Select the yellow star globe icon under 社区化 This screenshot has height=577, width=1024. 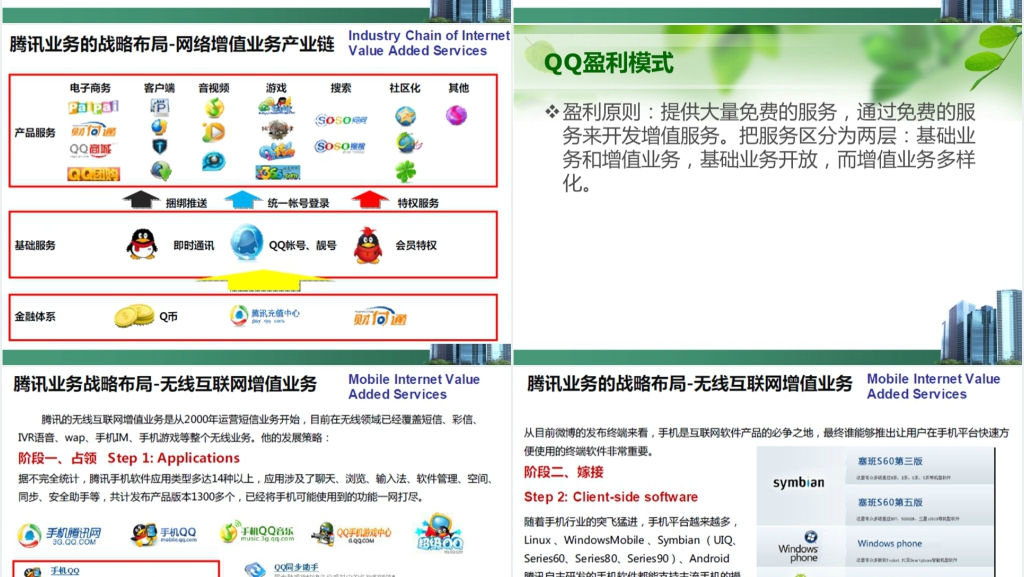point(406,117)
